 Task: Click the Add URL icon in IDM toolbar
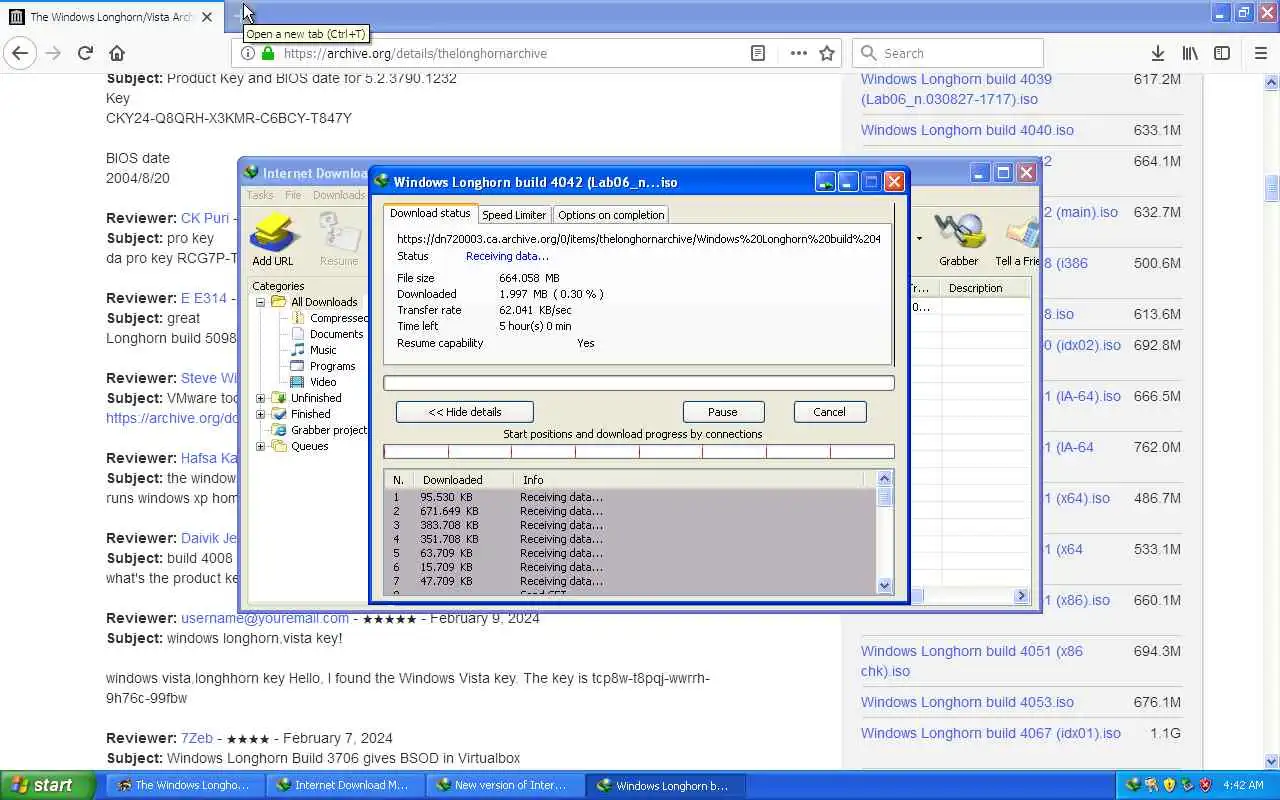pos(273,232)
